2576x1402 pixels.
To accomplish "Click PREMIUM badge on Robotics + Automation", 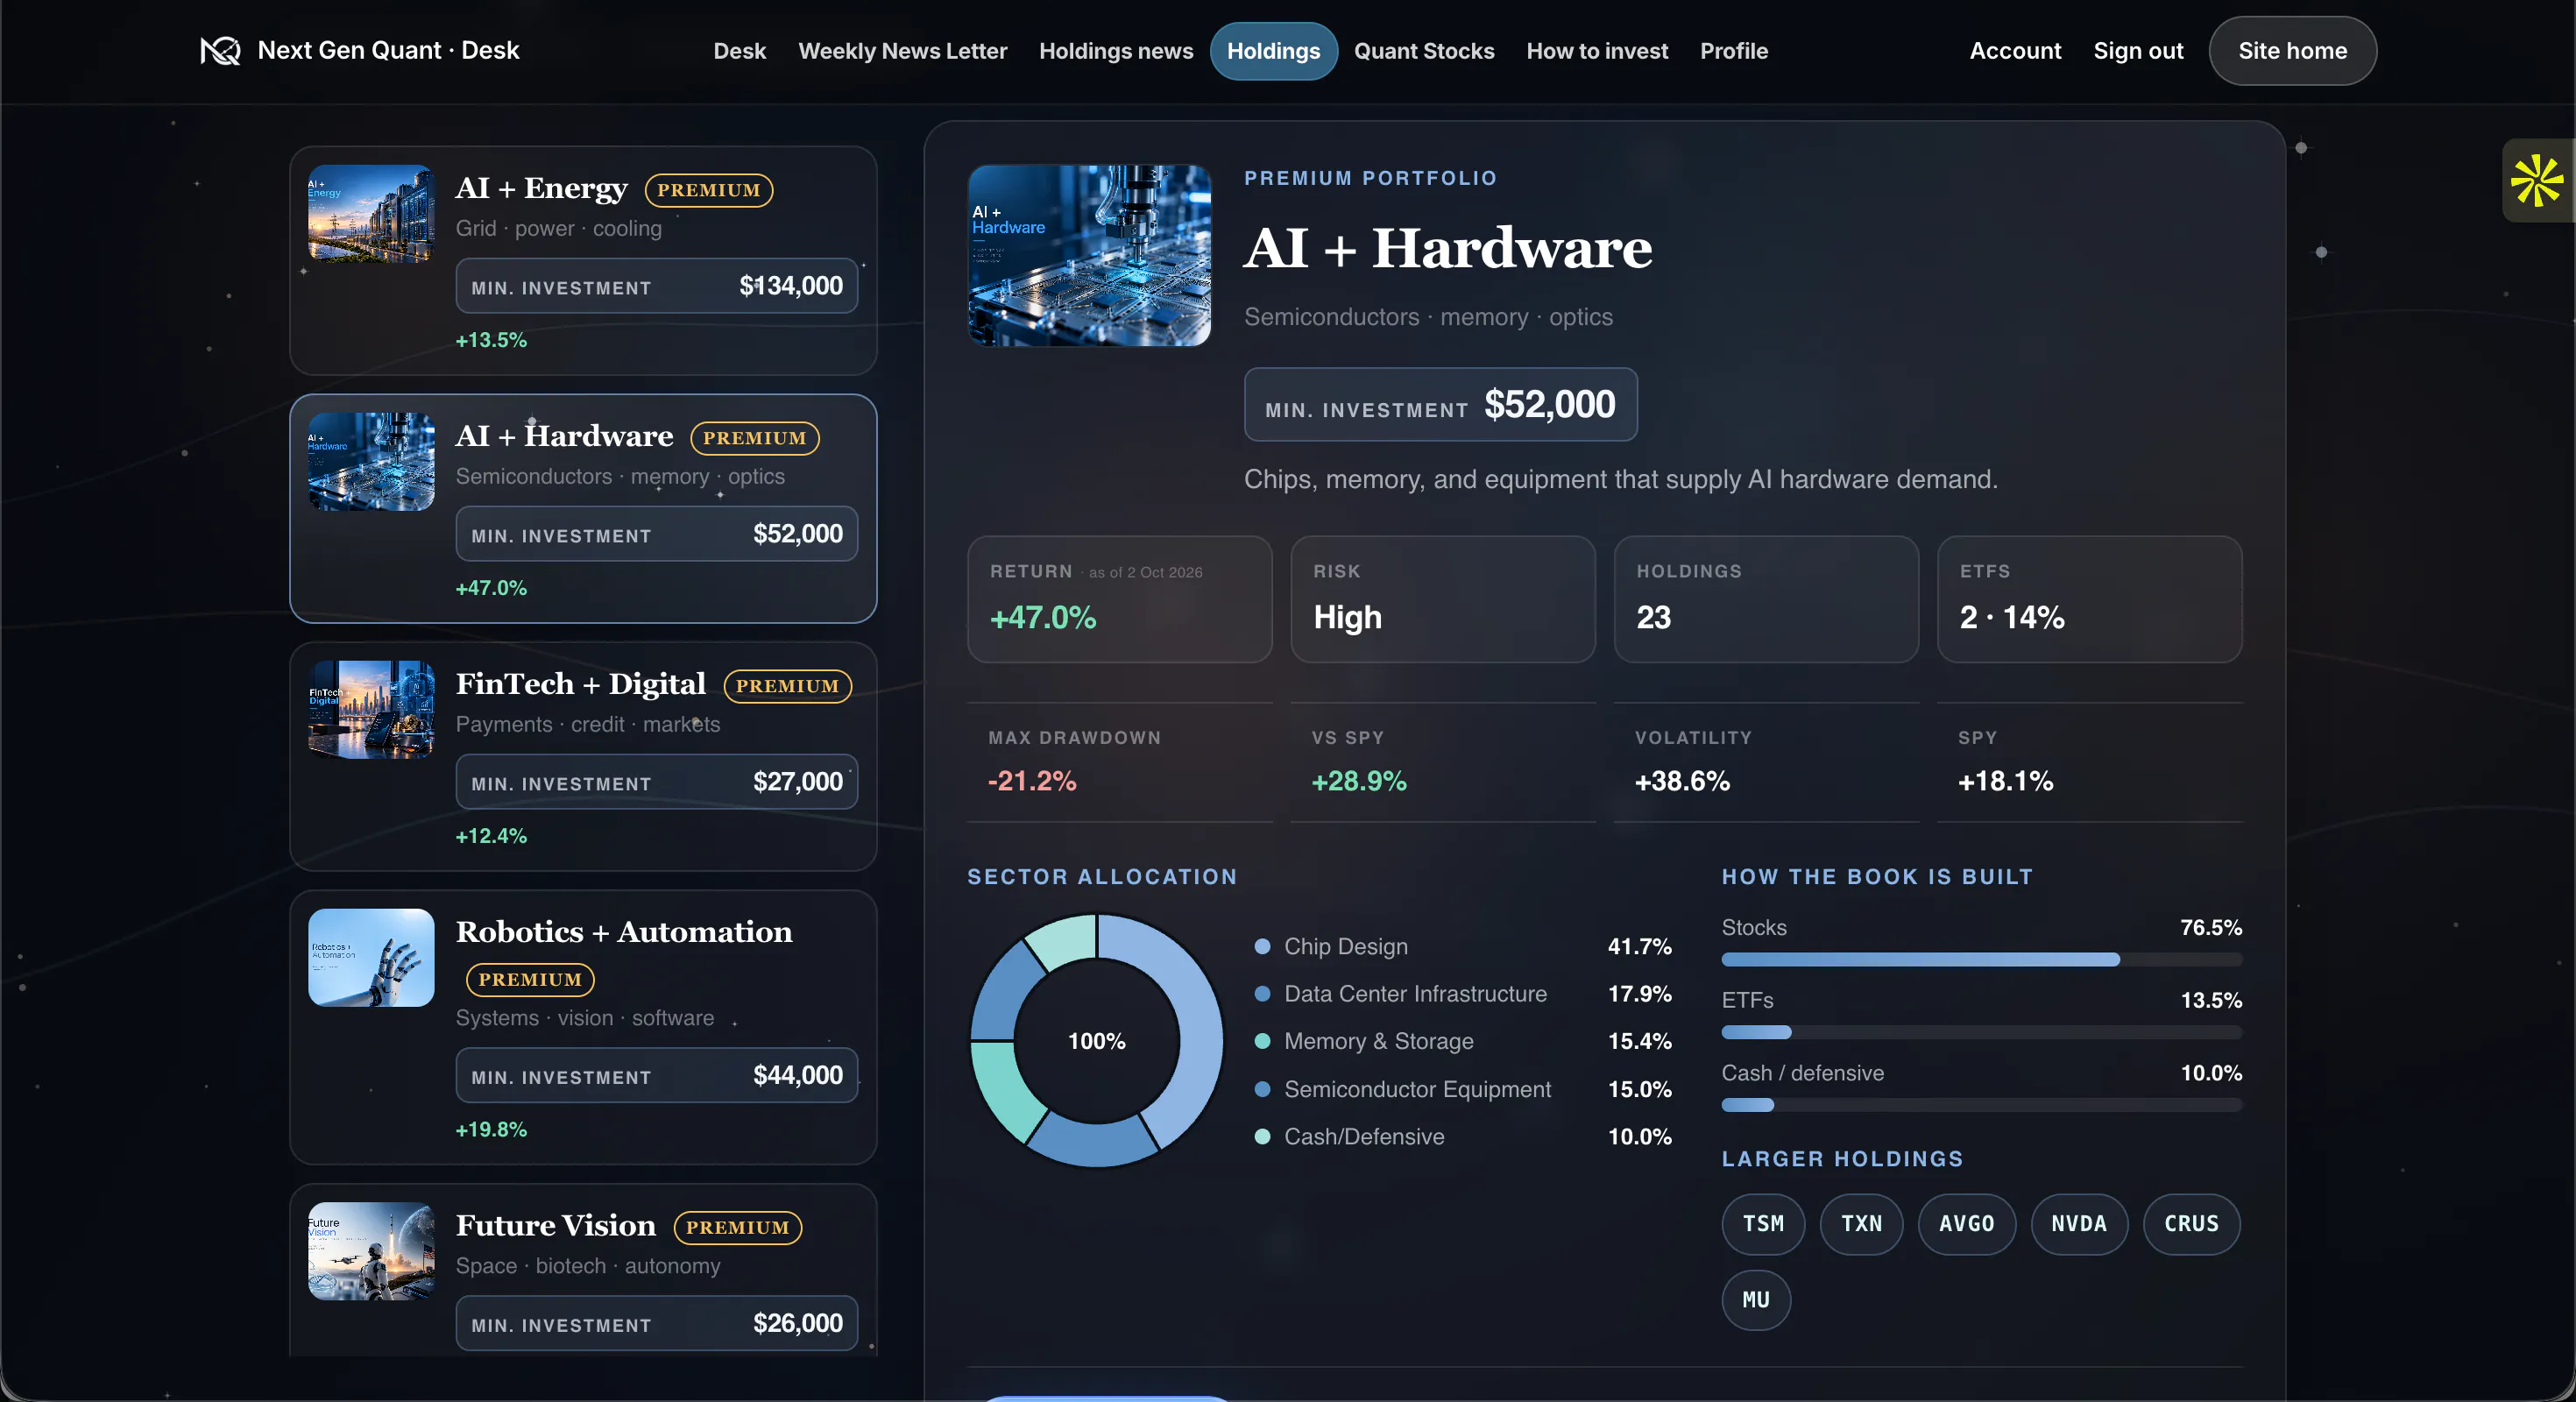I will [x=530, y=979].
